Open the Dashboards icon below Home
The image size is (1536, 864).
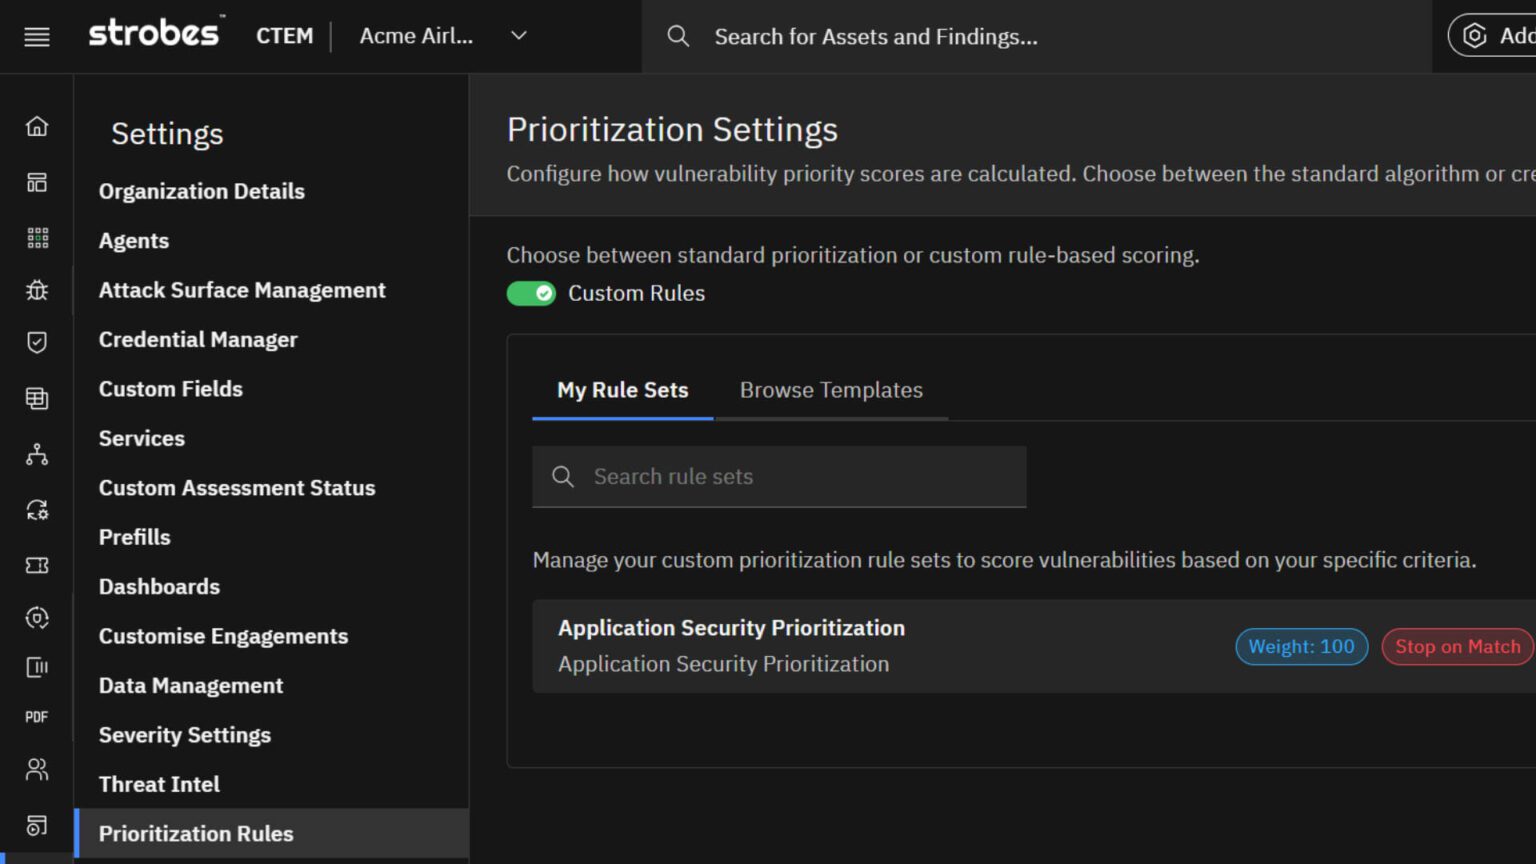pos(37,182)
